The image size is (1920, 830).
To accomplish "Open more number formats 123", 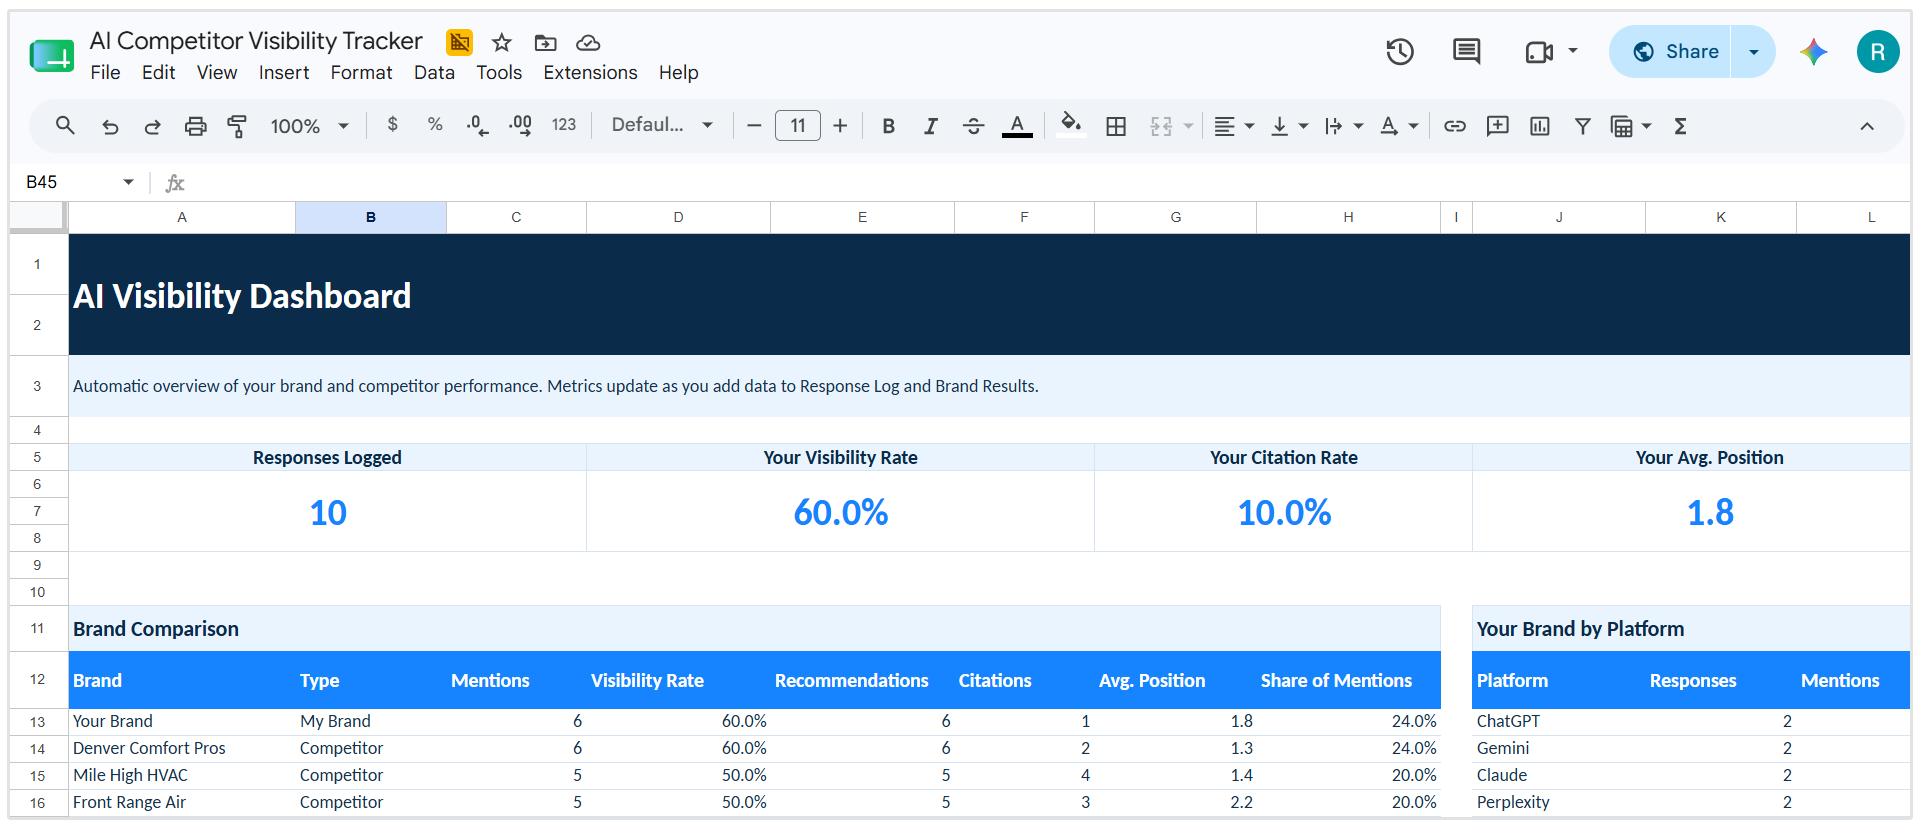I will click(x=564, y=125).
